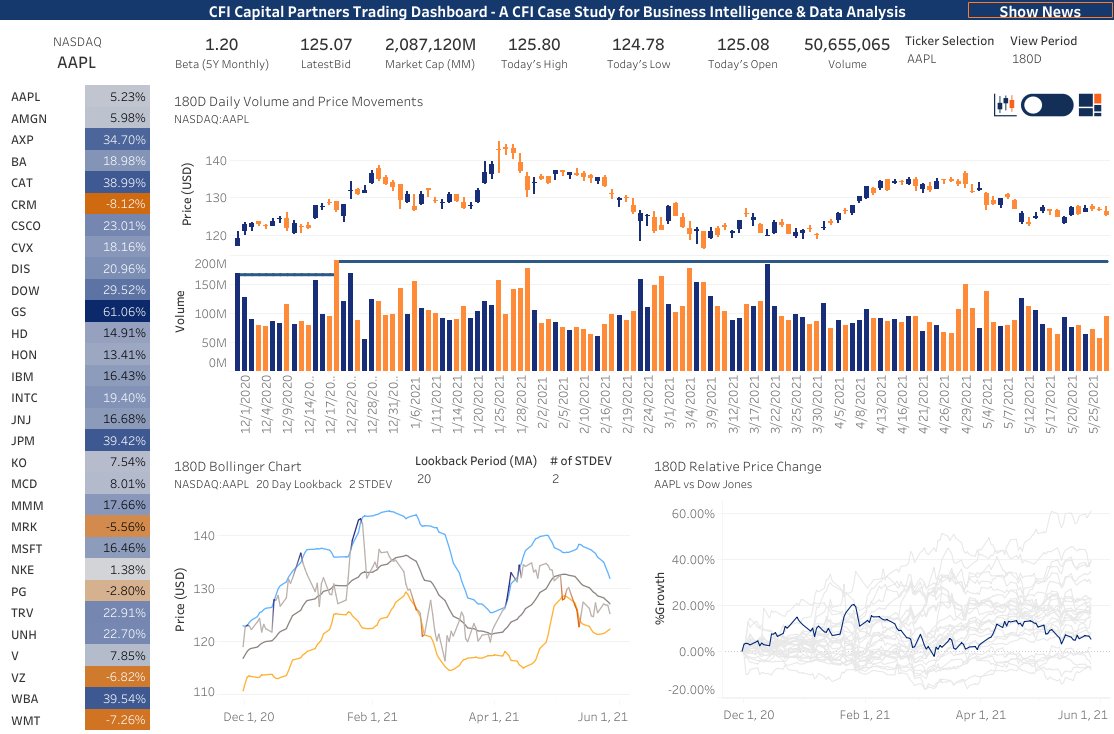Screen dimensions: 1114x734
Task: Select TRV in the ticker list
Action: [x=22, y=612]
